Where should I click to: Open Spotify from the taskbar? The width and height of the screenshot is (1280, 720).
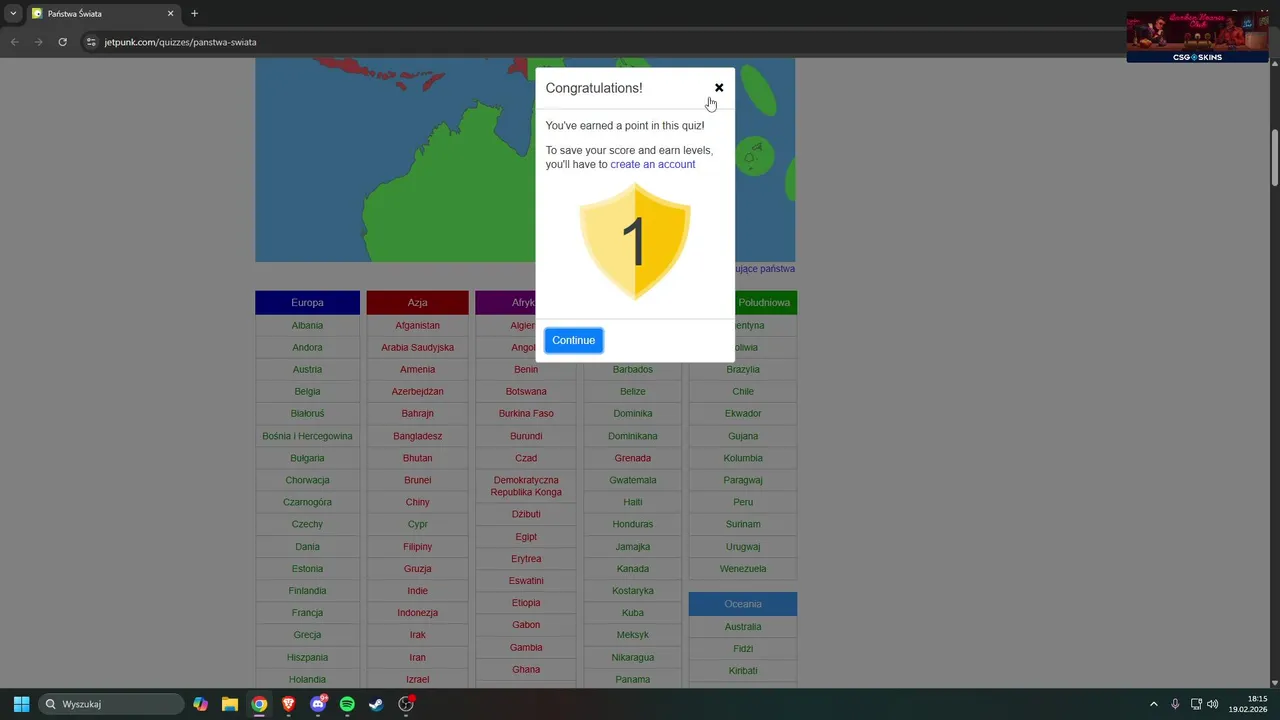[347, 704]
